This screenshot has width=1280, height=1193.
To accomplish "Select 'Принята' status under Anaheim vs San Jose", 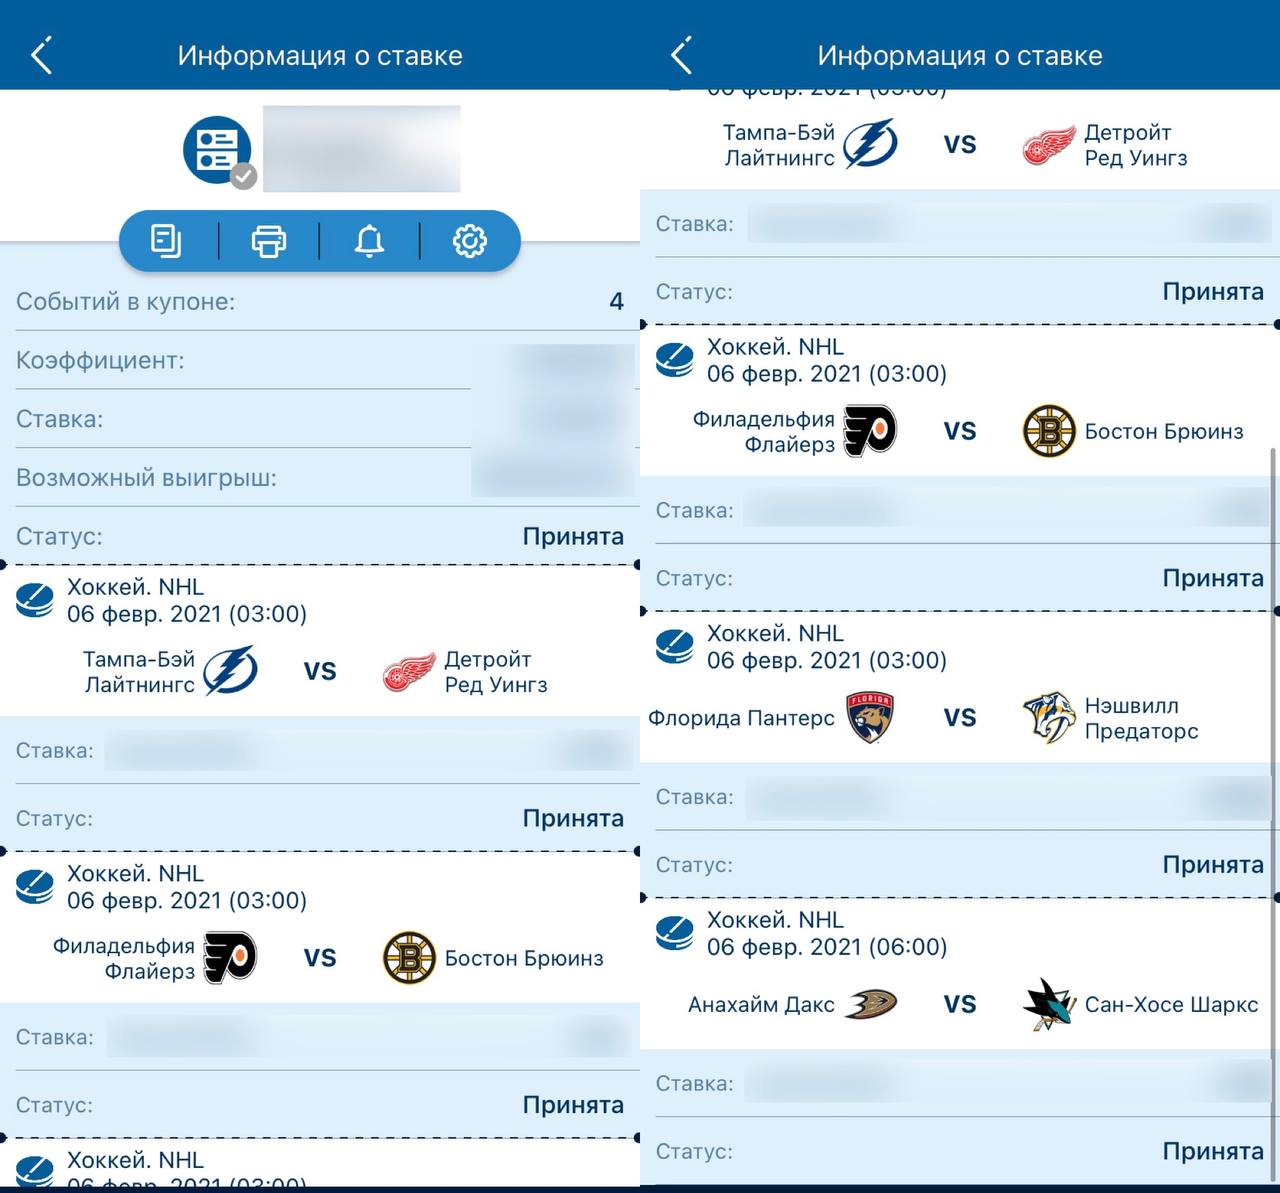I will [1213, 1152].
